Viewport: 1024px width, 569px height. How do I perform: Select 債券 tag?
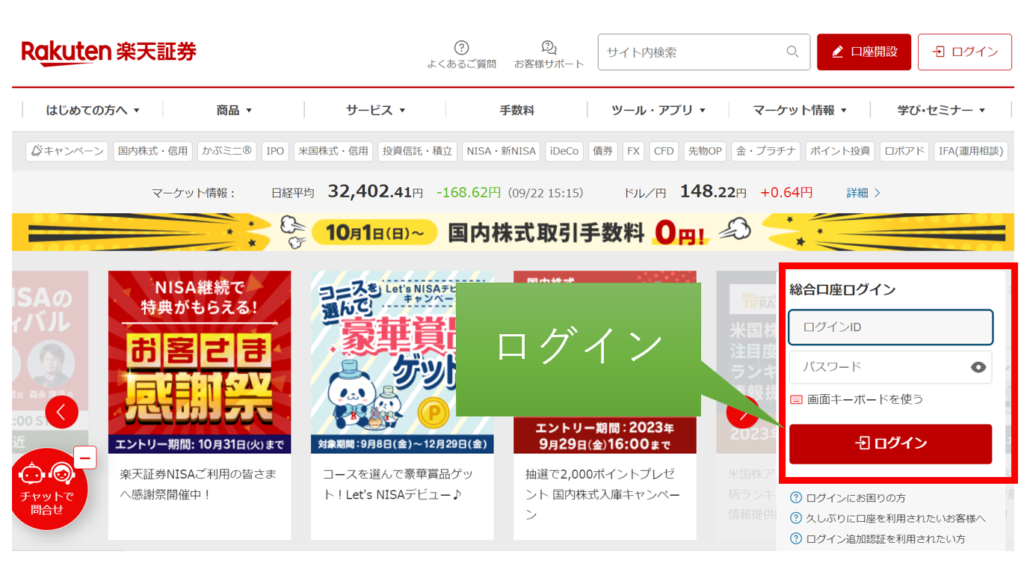pos(603,151)
